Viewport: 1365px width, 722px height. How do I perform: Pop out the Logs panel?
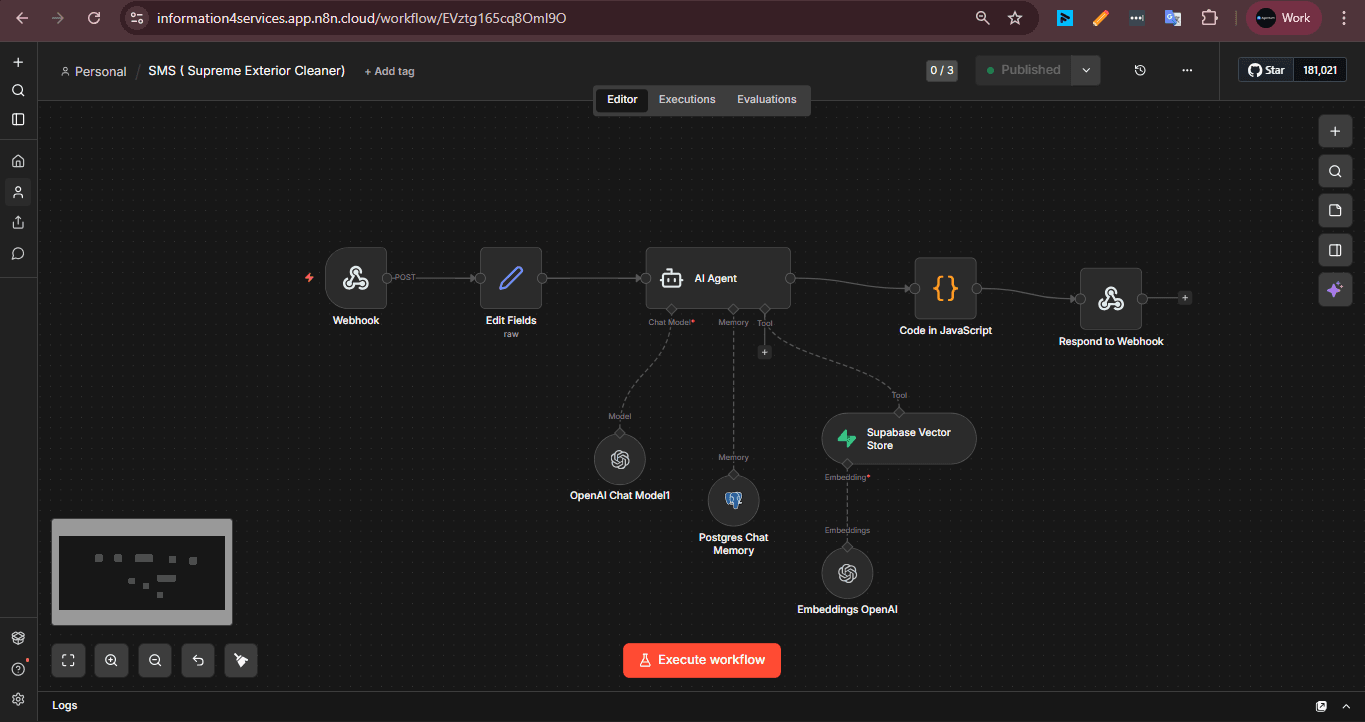(x=1322, y=706)
